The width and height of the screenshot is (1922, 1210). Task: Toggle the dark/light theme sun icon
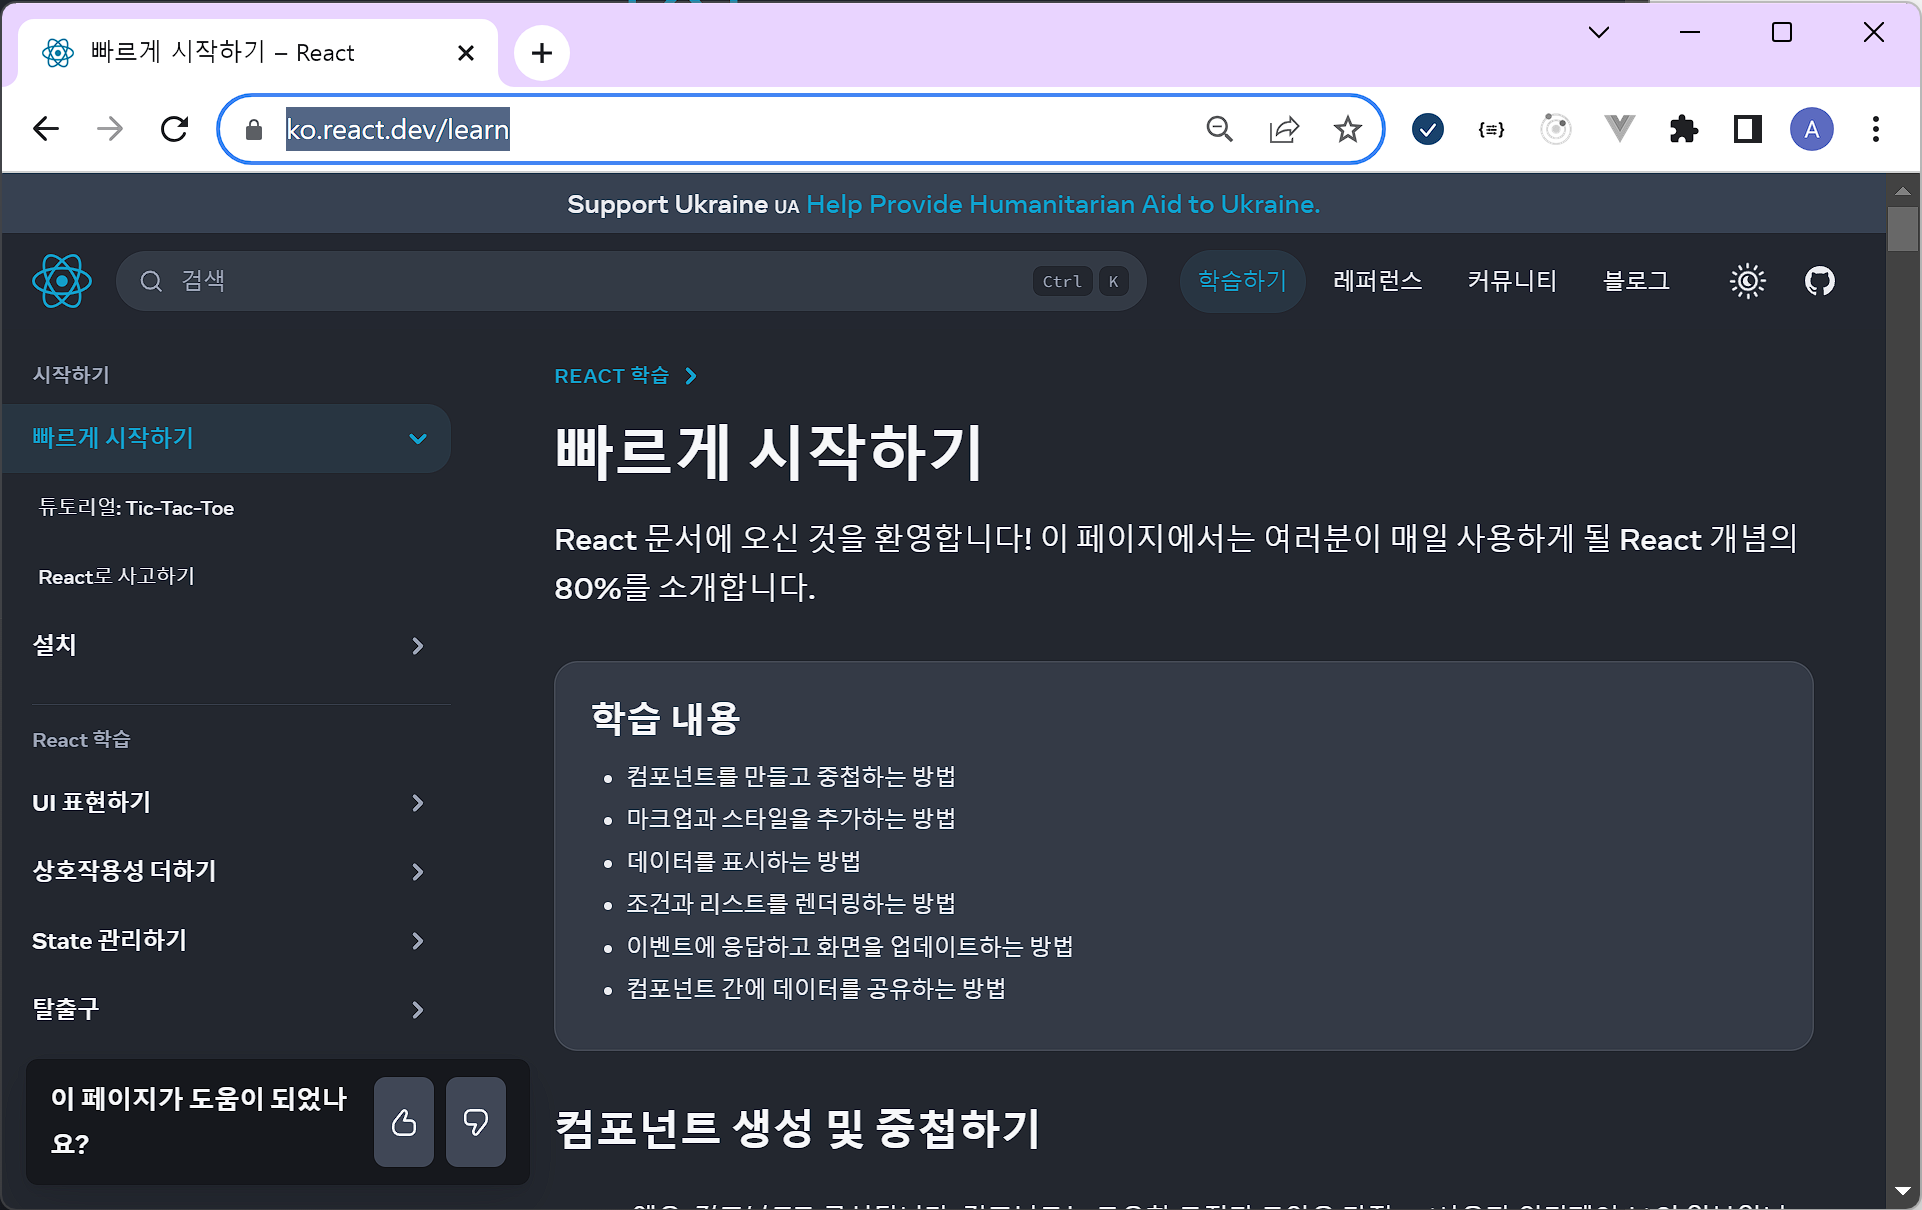pos(1747,281)
